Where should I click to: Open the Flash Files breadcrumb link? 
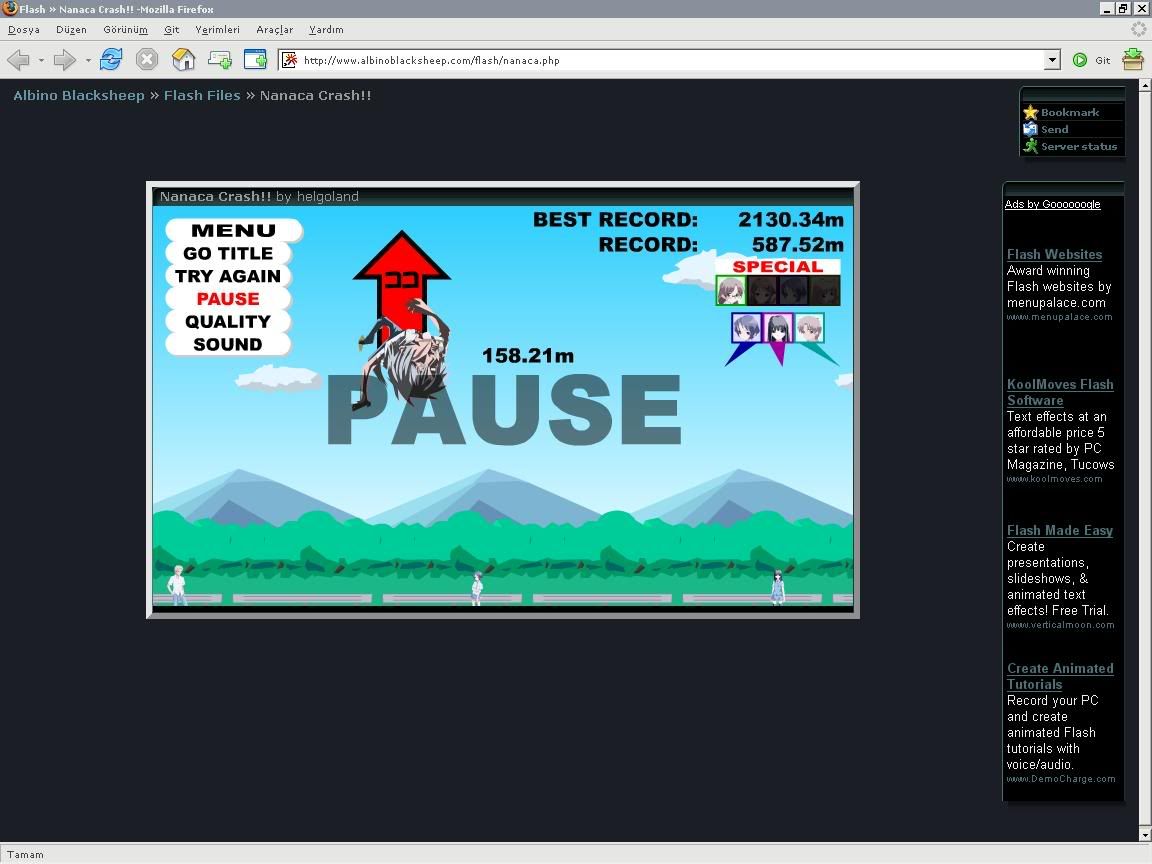(x=202, y=96)
